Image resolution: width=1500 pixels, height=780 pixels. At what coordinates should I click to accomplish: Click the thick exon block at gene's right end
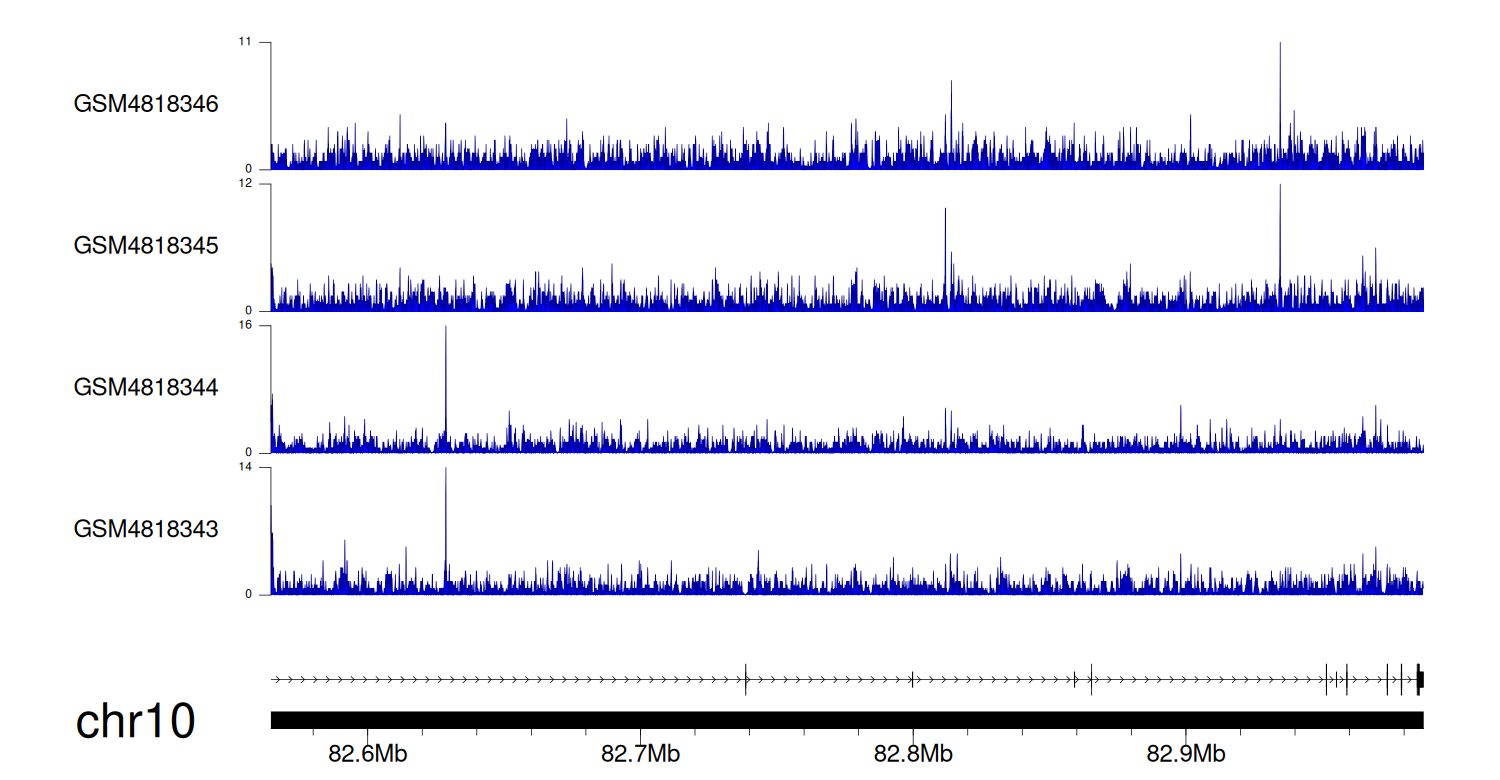coord(1420,680)
